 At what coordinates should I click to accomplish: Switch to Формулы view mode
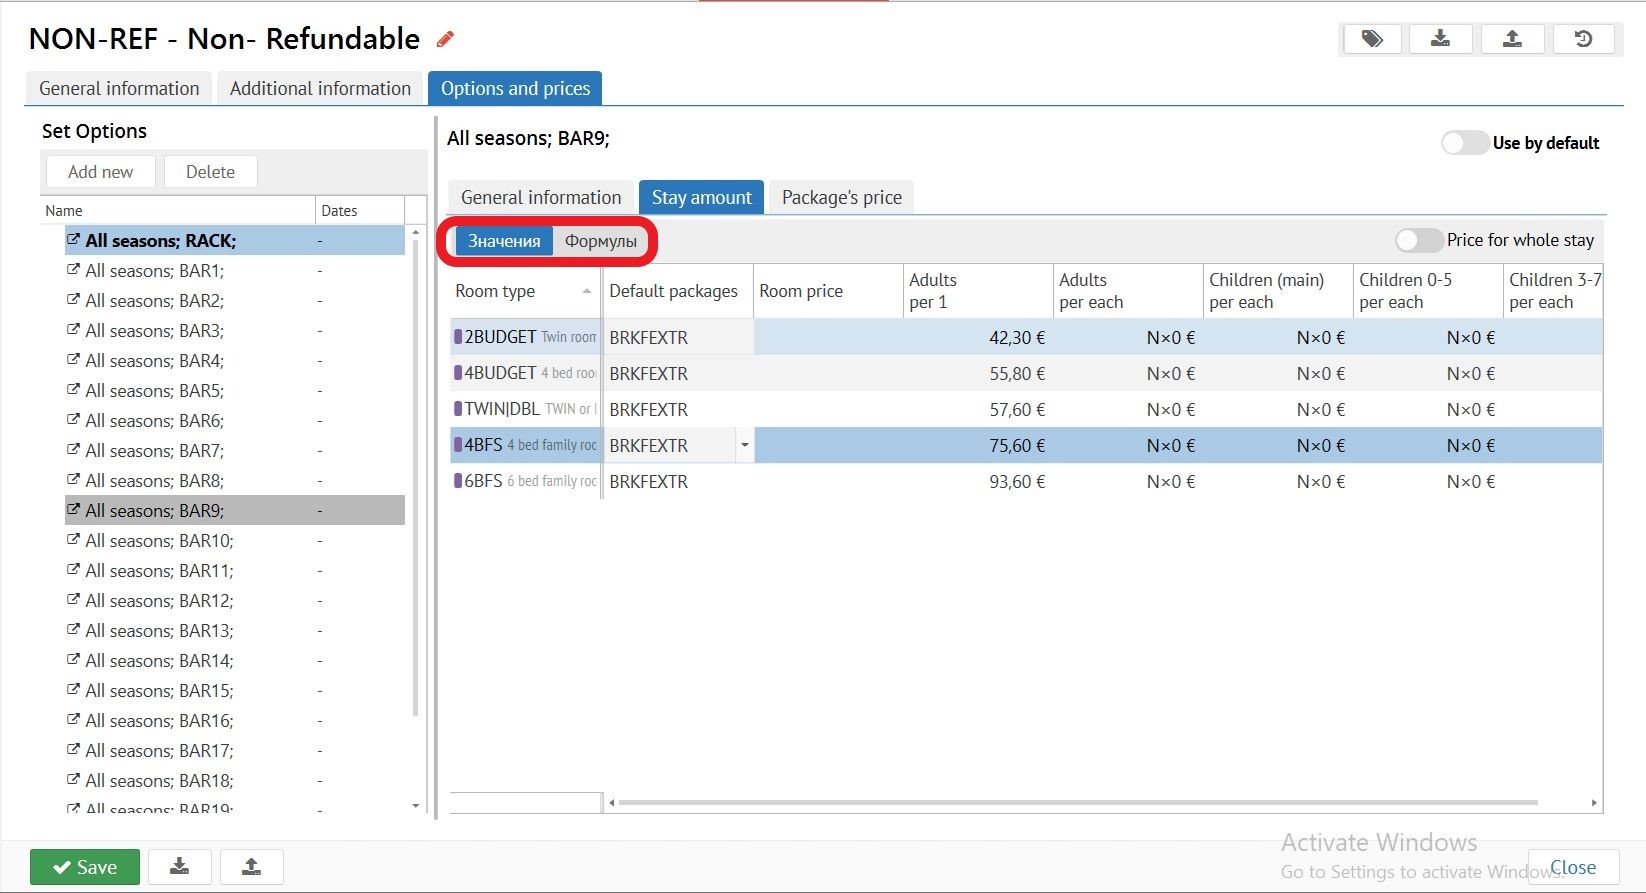click(600, 241)
